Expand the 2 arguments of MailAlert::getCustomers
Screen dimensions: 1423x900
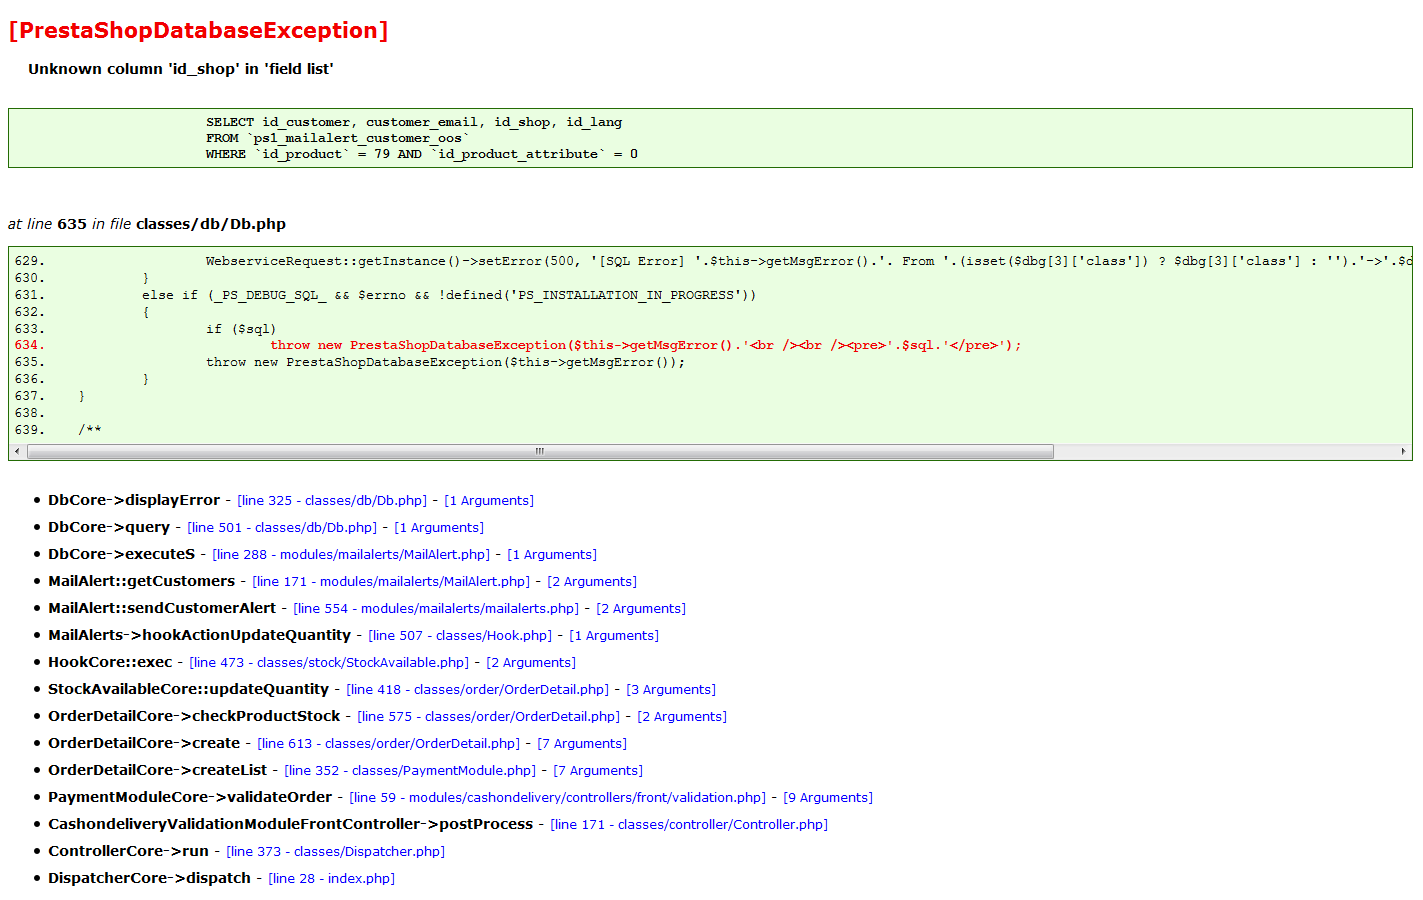point(592,582)
